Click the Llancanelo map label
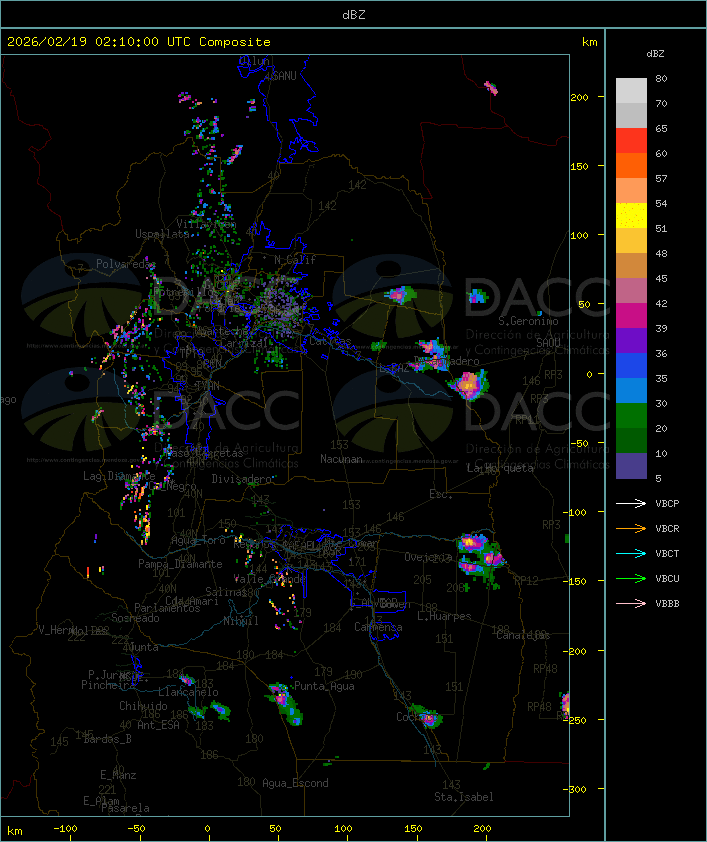The image size is (707, 842). [188, 692]
